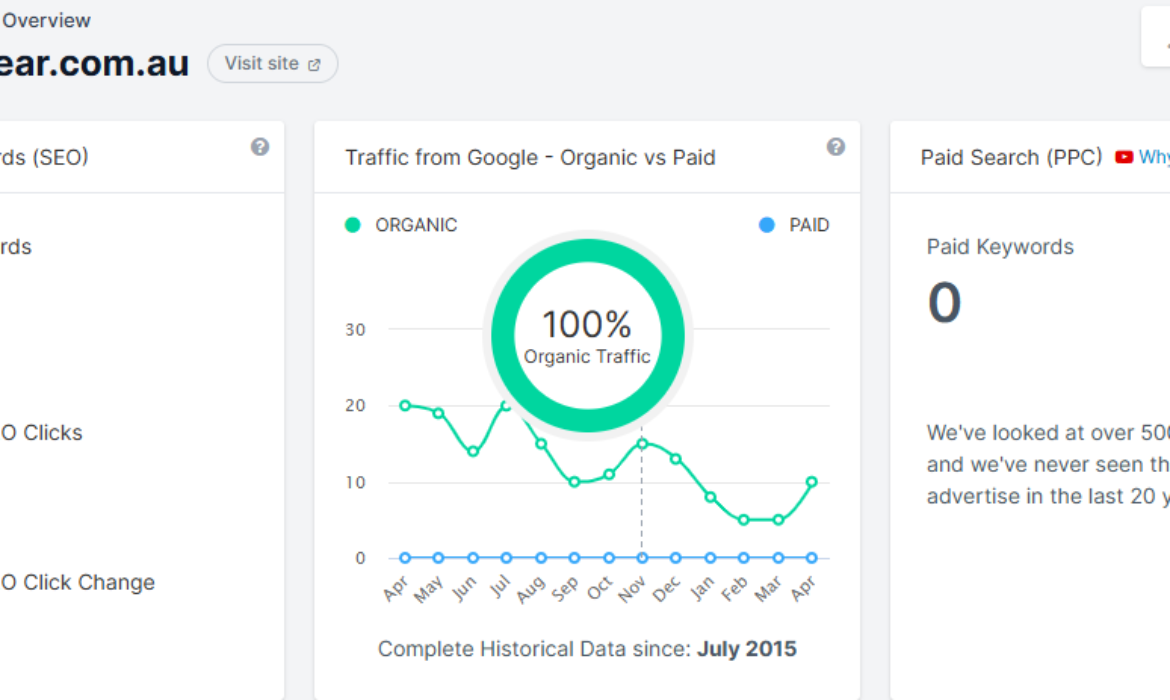
Task: Click the Paid Search (PPC) card title
Action: pyautogui.click(x=1011, y=157)
